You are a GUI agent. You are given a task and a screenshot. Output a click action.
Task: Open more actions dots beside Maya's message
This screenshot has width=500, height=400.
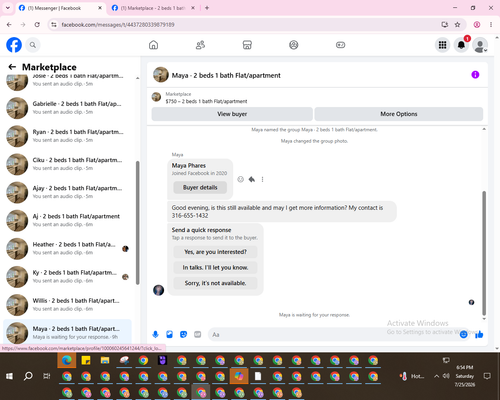262,179
